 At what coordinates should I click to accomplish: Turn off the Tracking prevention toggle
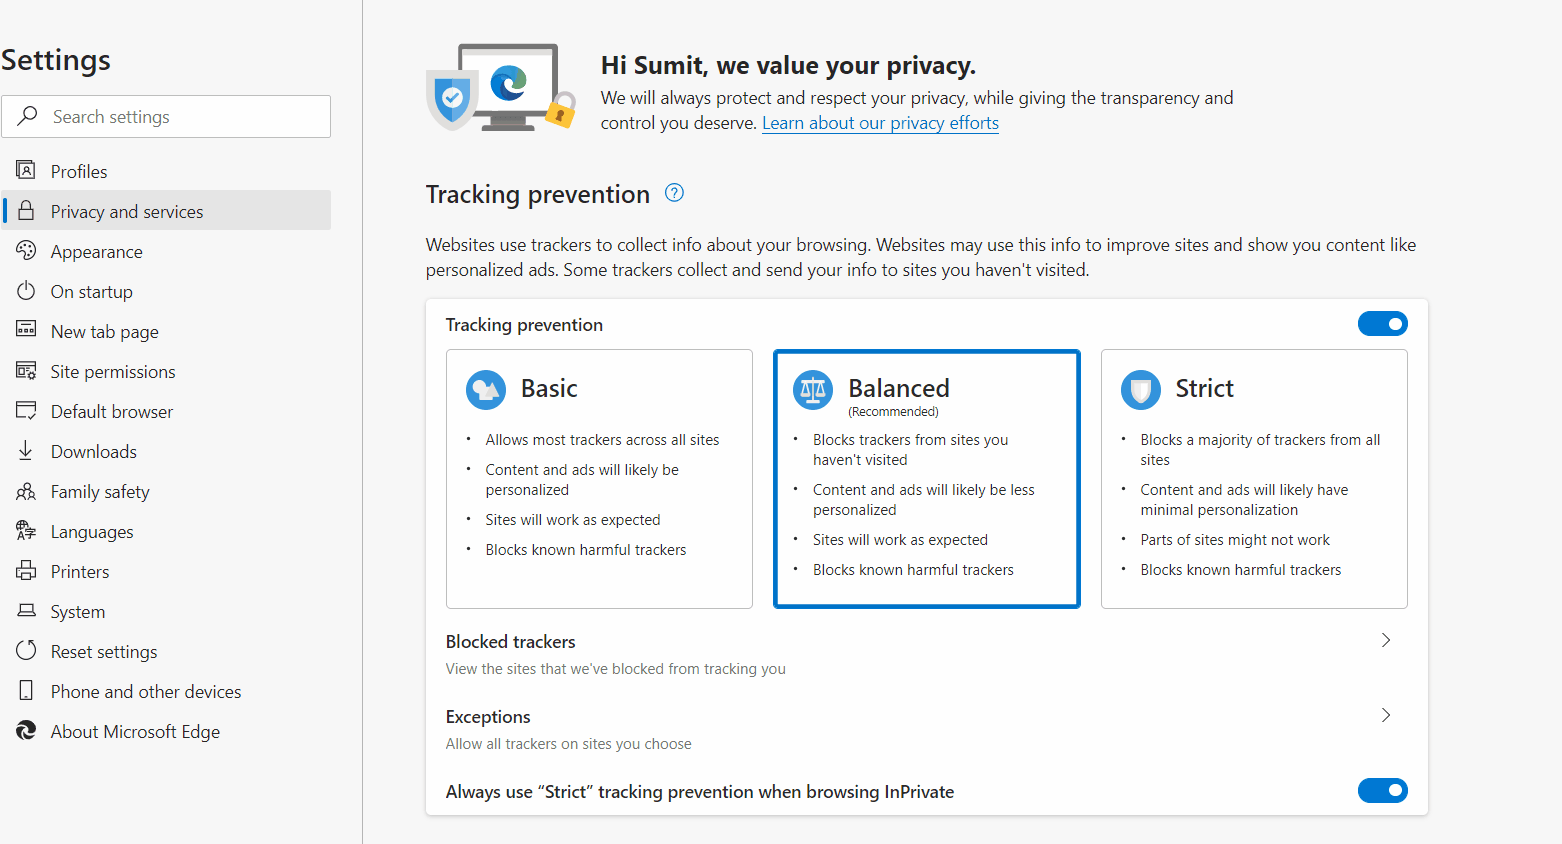click(x=1382, y=324)
